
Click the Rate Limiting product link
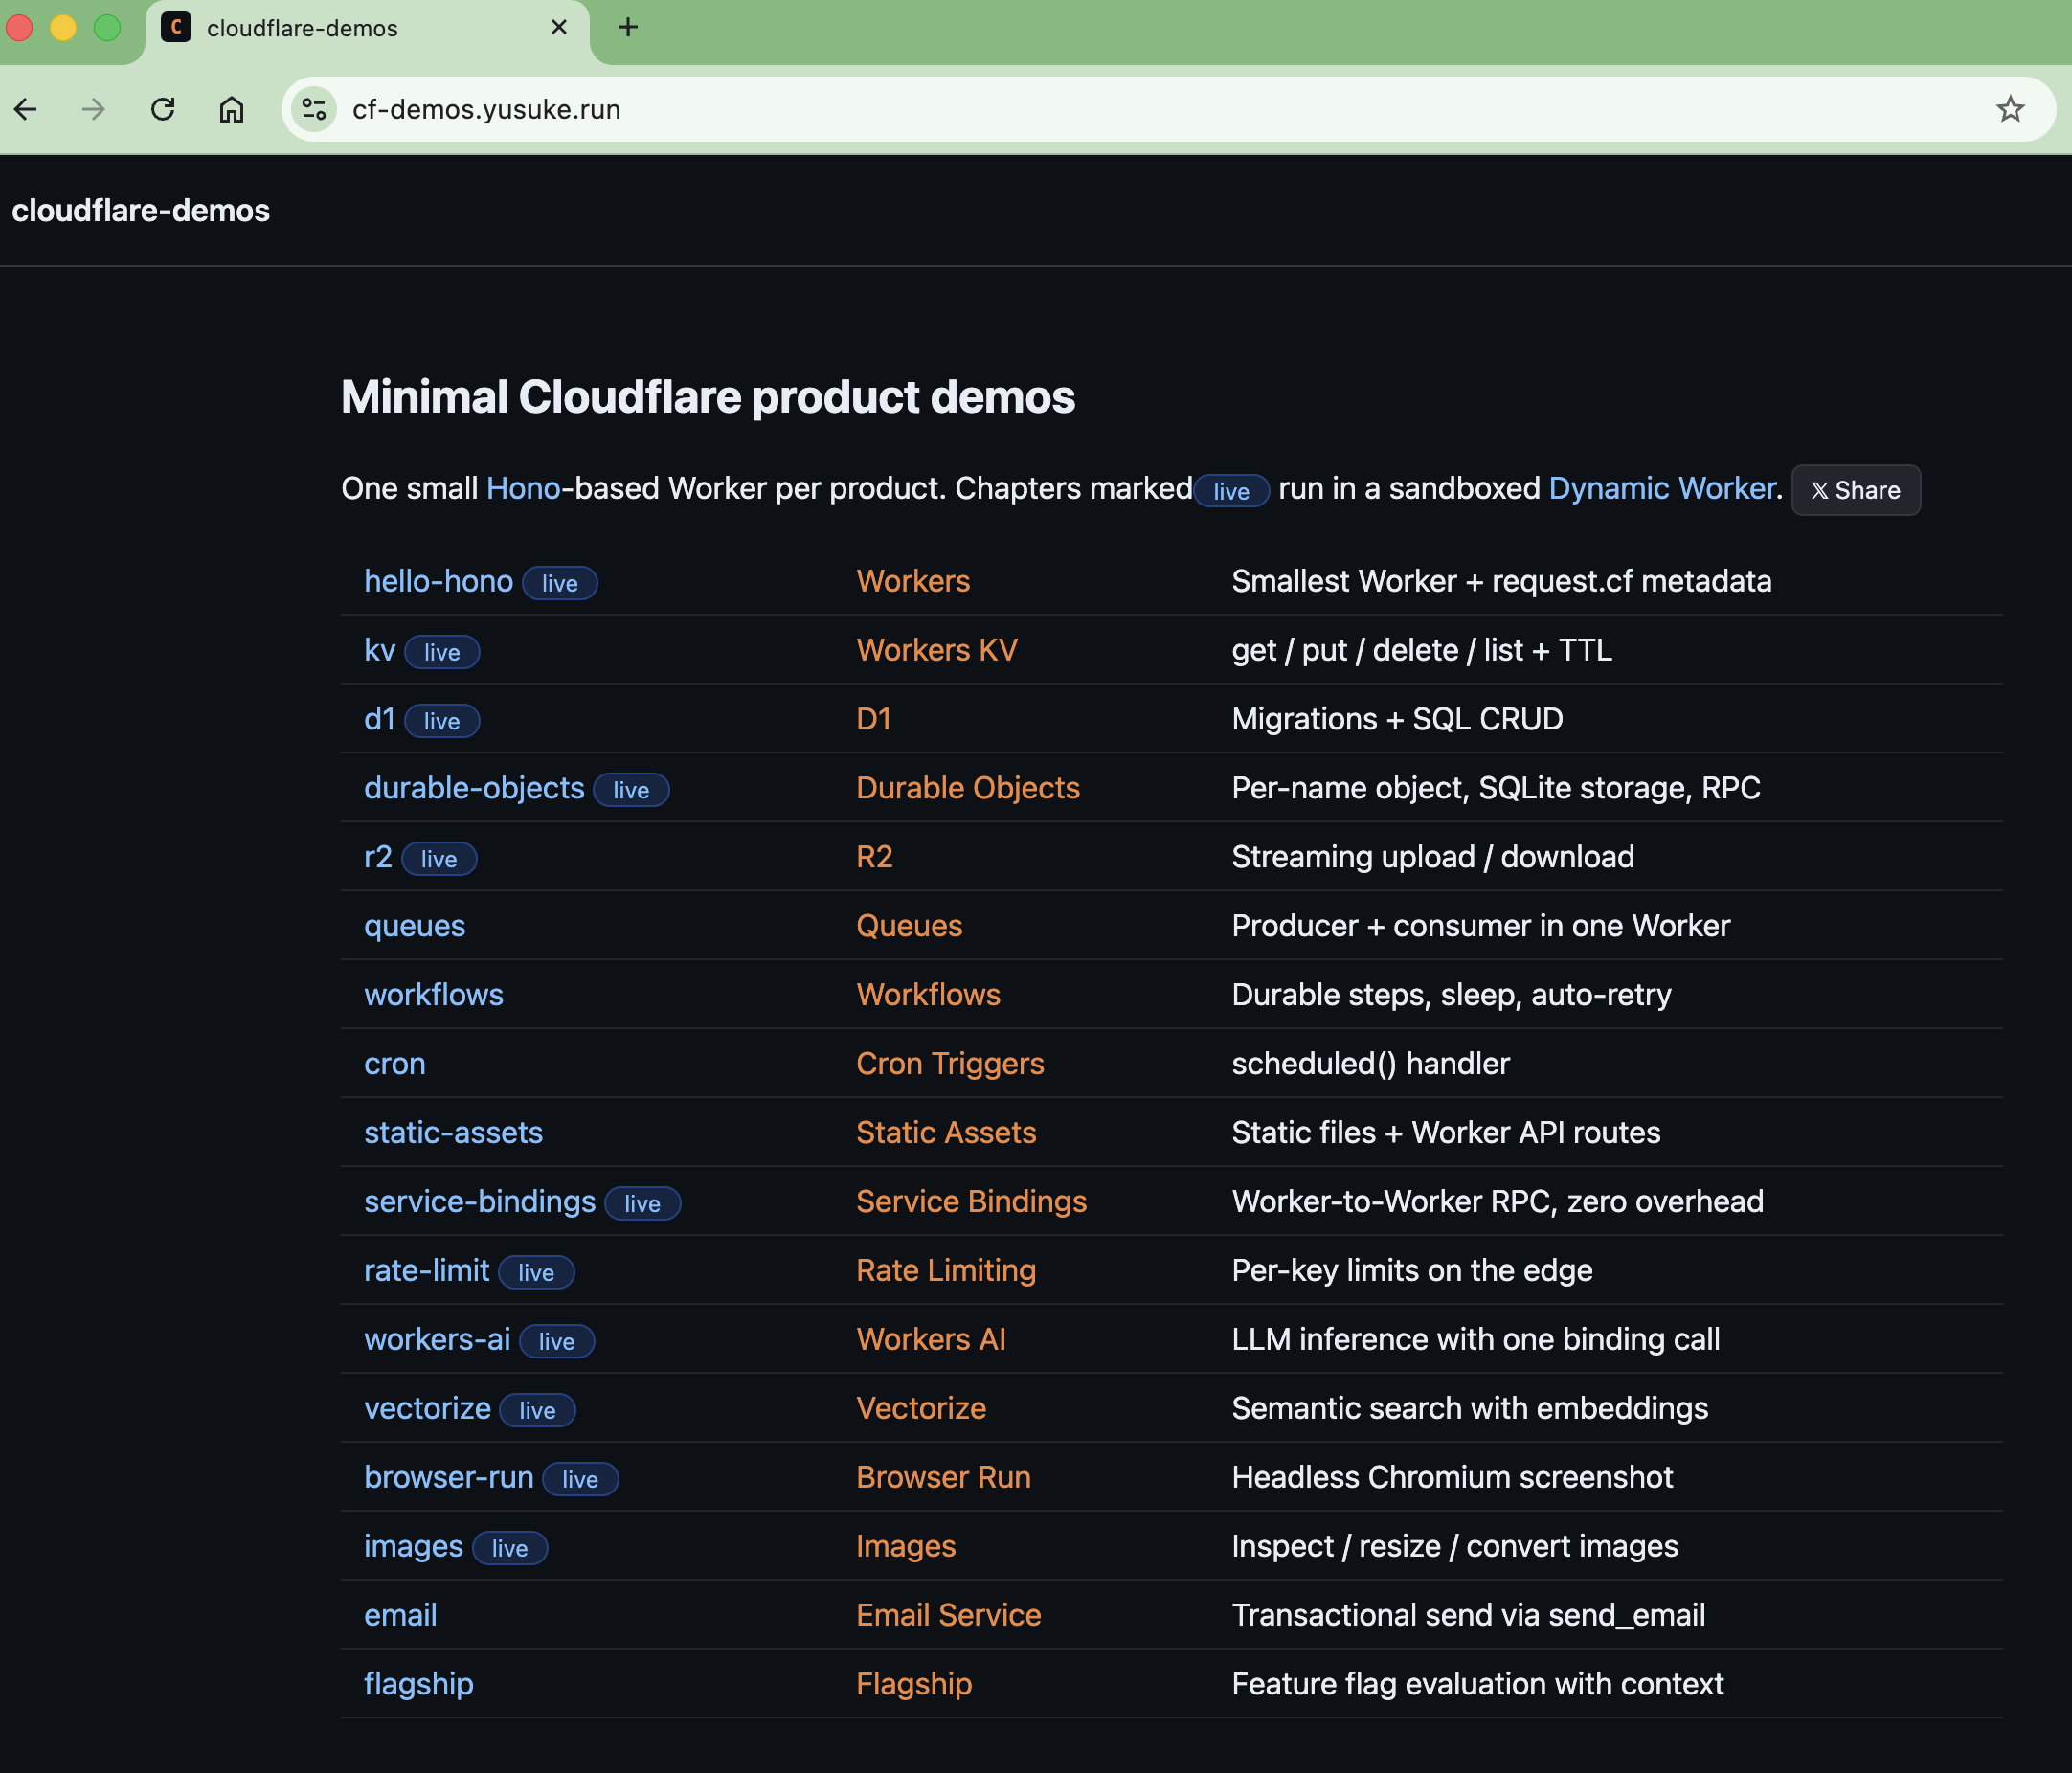coord(946,1271)
